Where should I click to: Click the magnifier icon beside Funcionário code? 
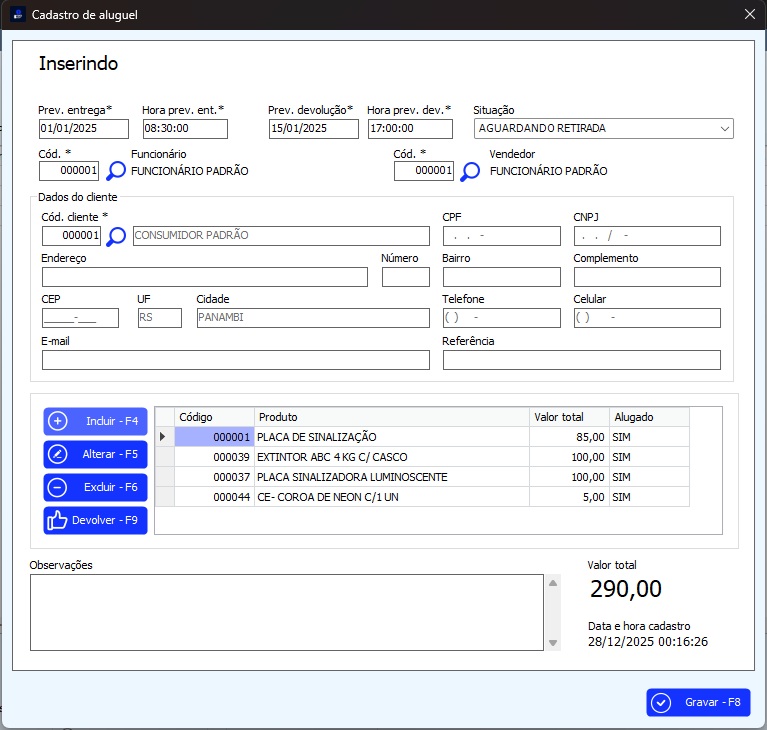click(116, 171)
